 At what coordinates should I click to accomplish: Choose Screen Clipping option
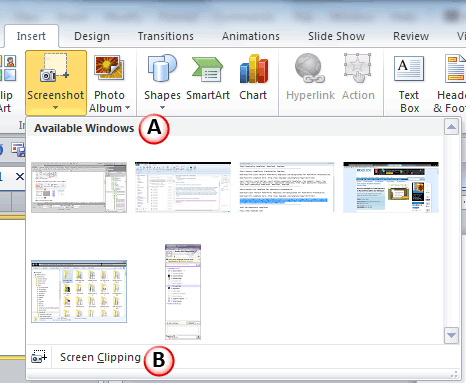point(100,357)
